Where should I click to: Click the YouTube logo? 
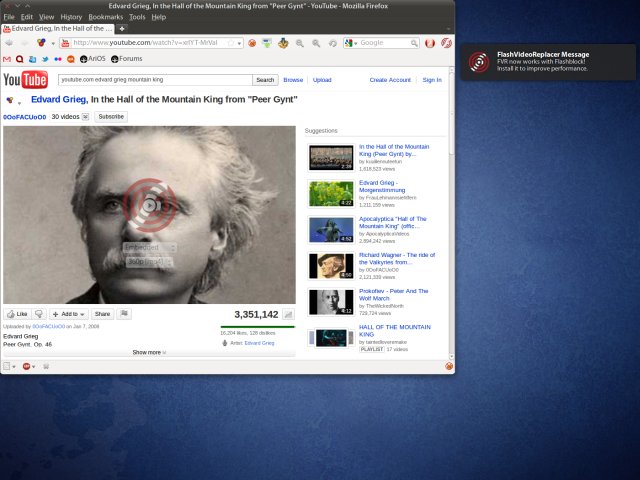pos(26,80)
